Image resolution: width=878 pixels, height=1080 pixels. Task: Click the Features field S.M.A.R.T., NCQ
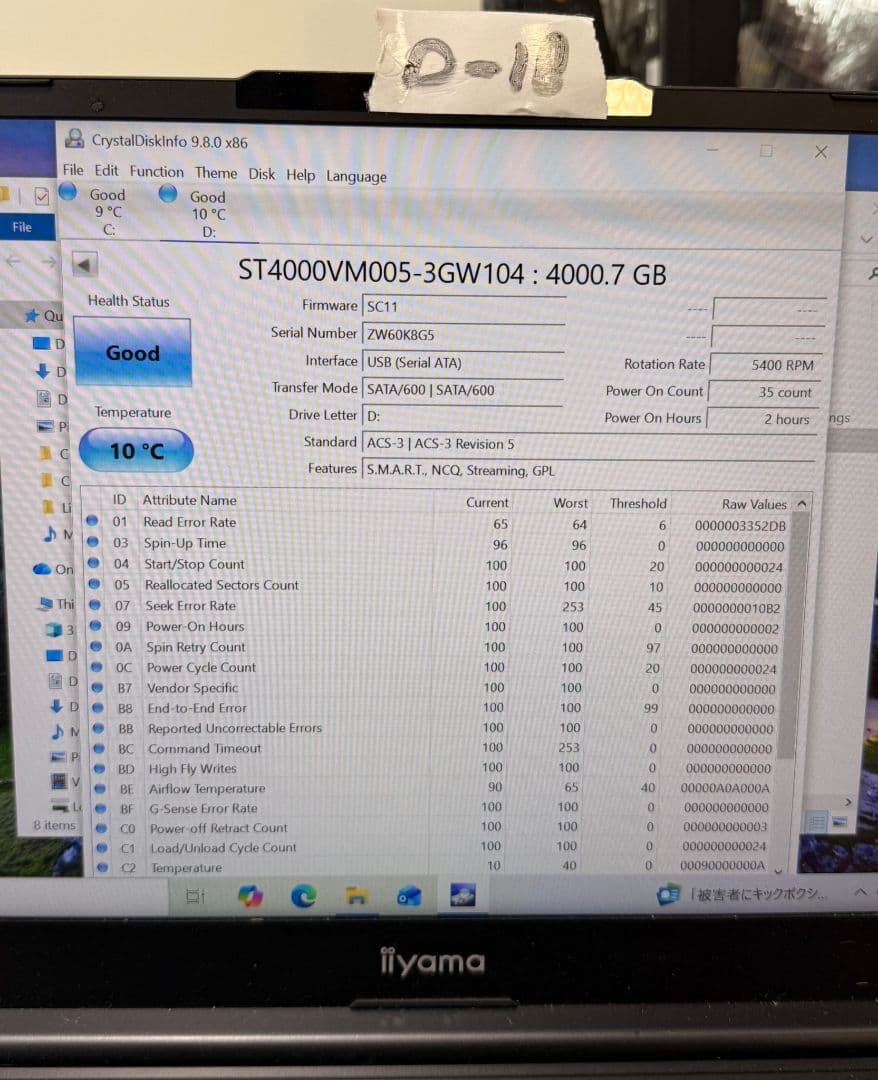click(x=589, y=470)
